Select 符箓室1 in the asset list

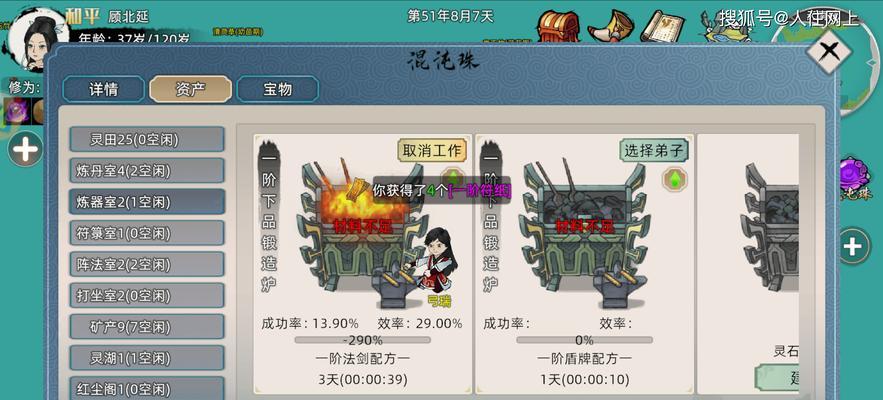pyautogui.click(x=147, y=233)
